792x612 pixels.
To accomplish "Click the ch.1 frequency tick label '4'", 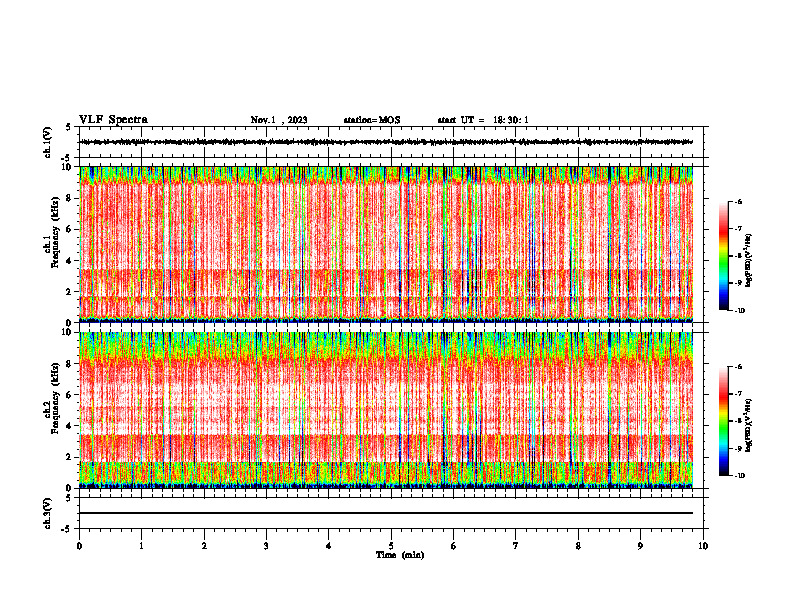I will pos(69,261).
